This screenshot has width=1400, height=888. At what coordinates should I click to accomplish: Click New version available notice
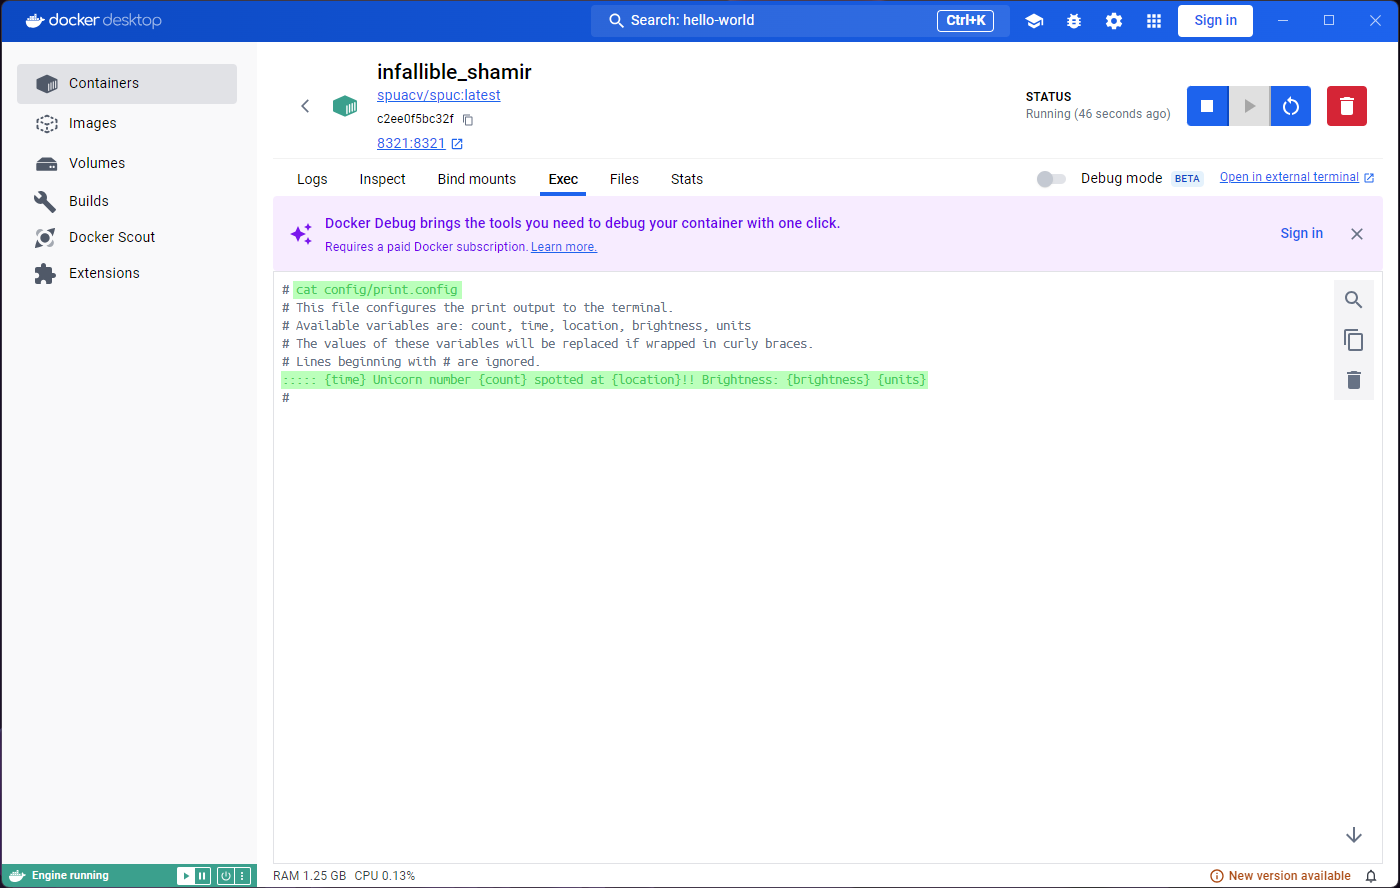(1280, 876)
